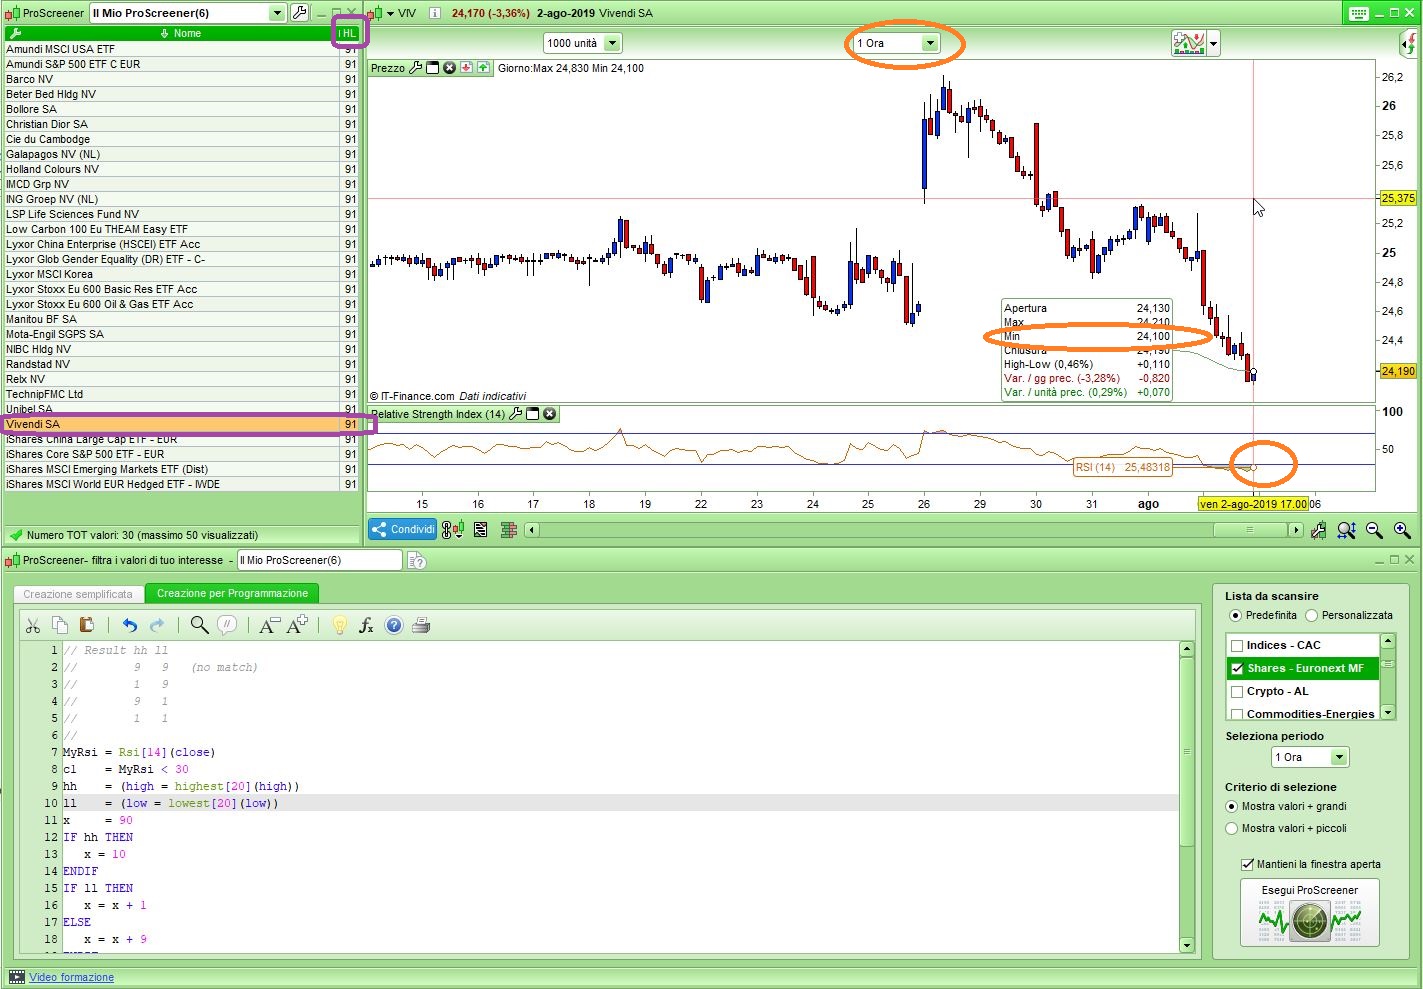Increase editor font size
1423x989 pixels.
(297, 626)
